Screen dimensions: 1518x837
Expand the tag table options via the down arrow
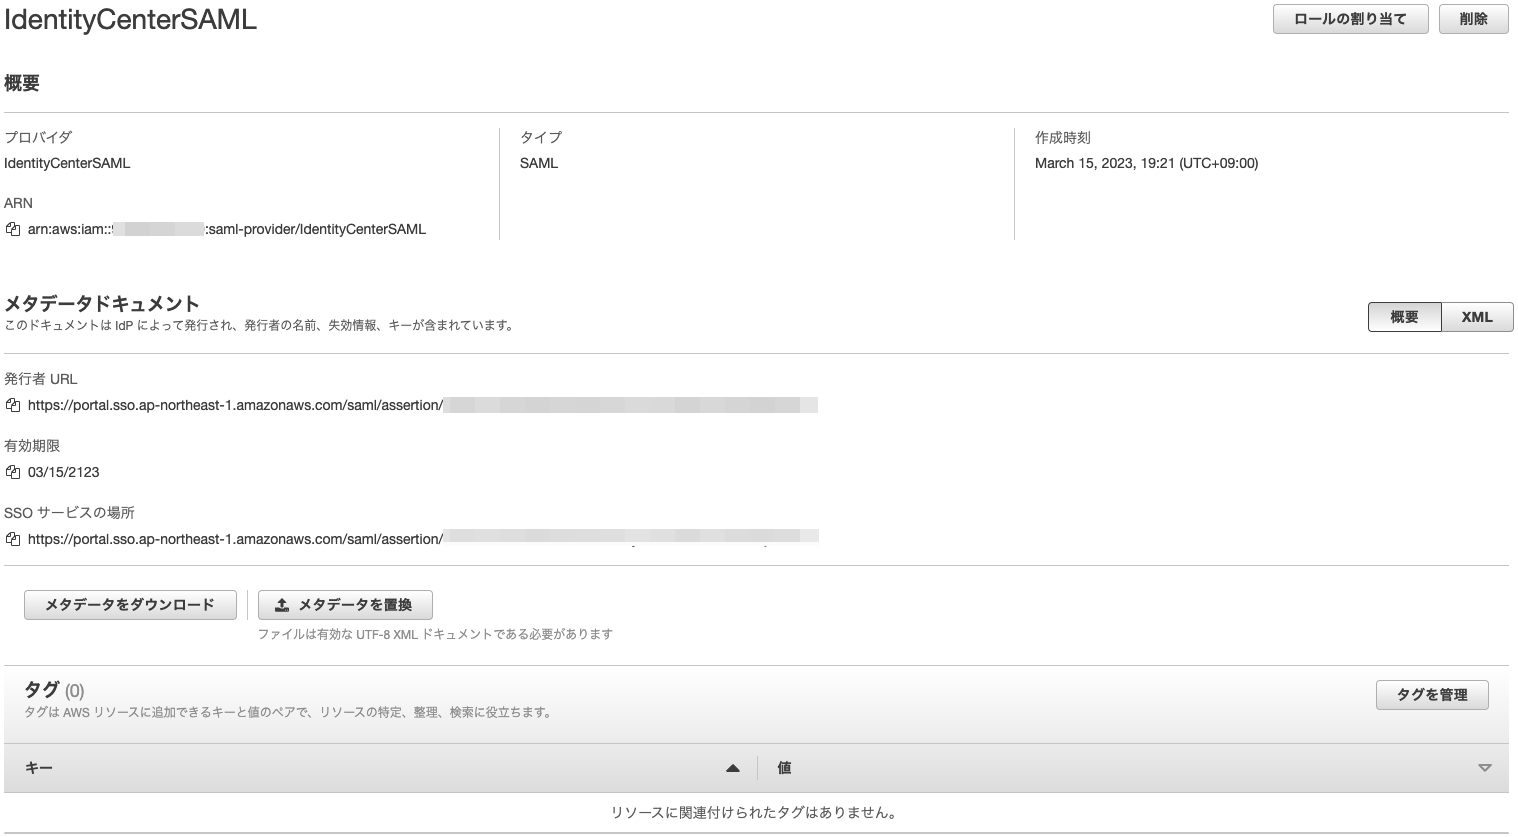[x=1483, y=767]
